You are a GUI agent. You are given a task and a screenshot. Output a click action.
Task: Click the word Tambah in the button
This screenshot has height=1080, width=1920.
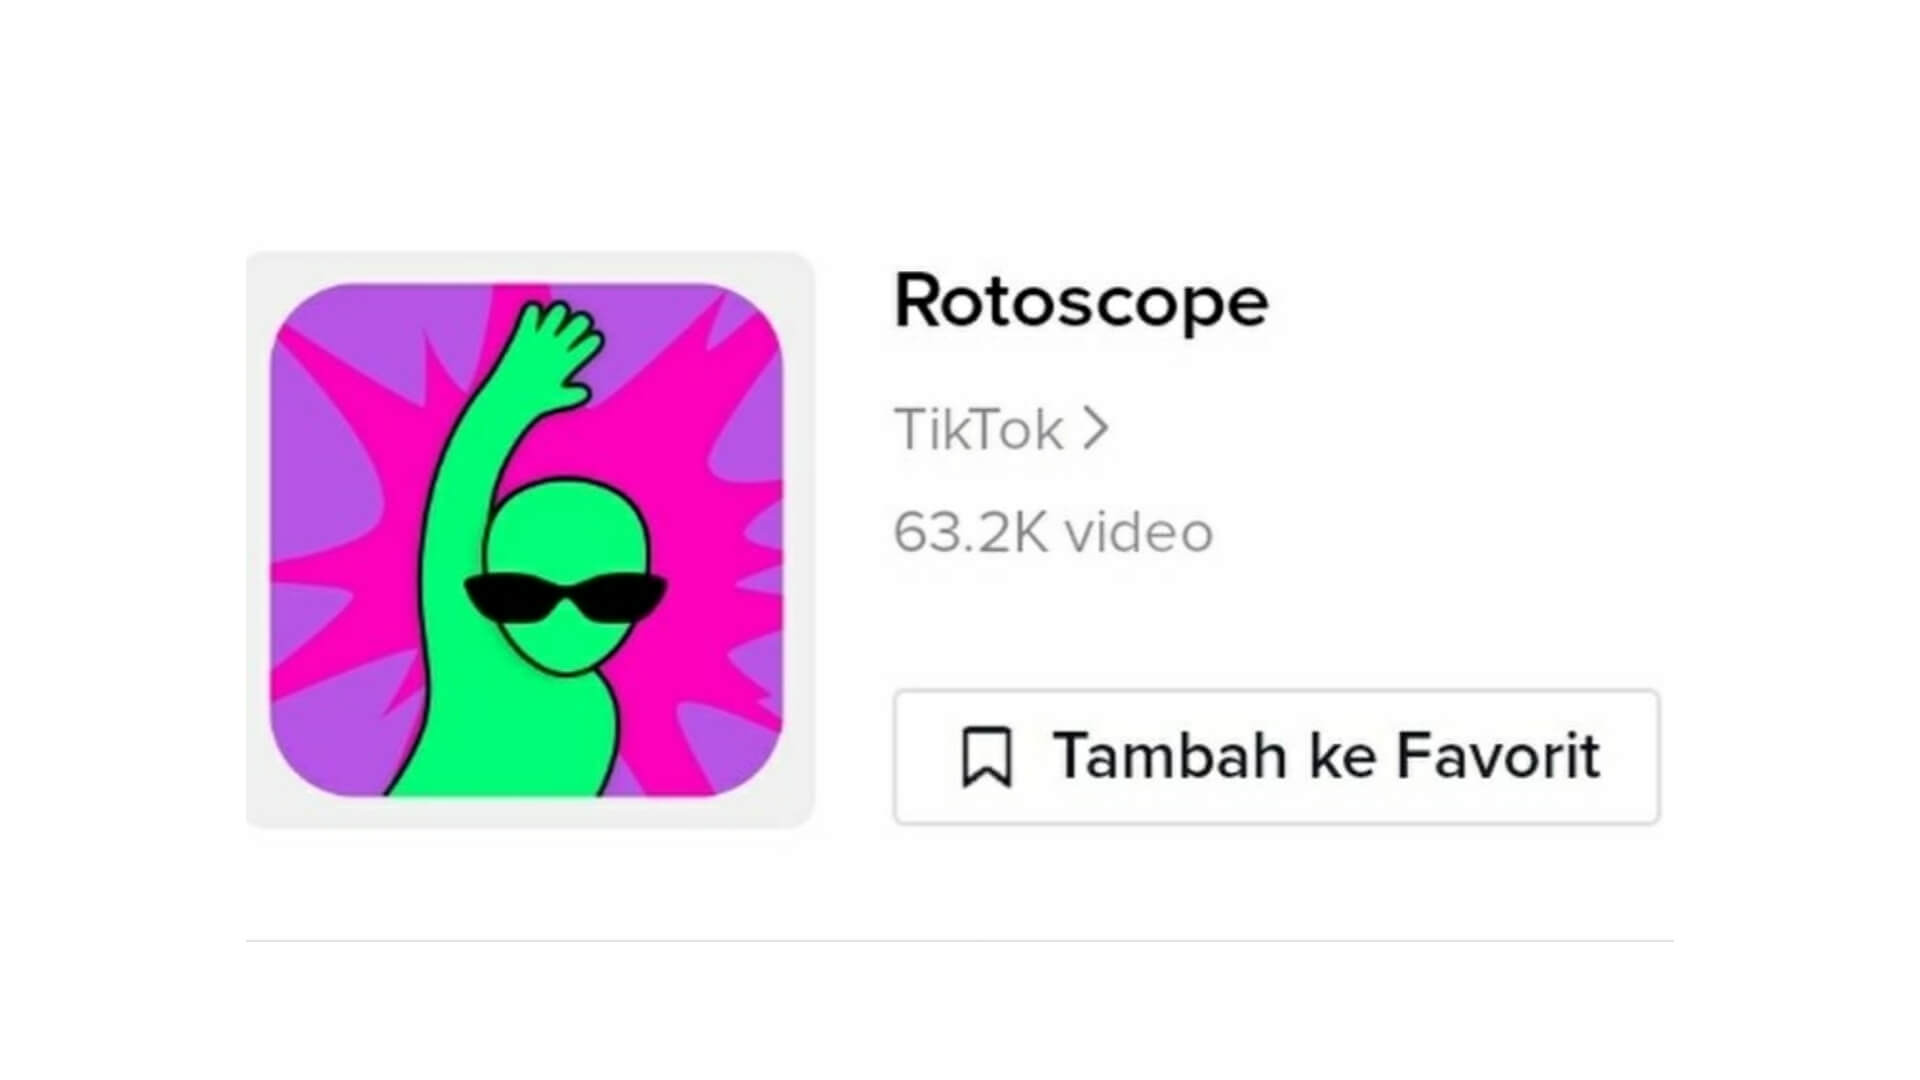[x=1170, y=755]
